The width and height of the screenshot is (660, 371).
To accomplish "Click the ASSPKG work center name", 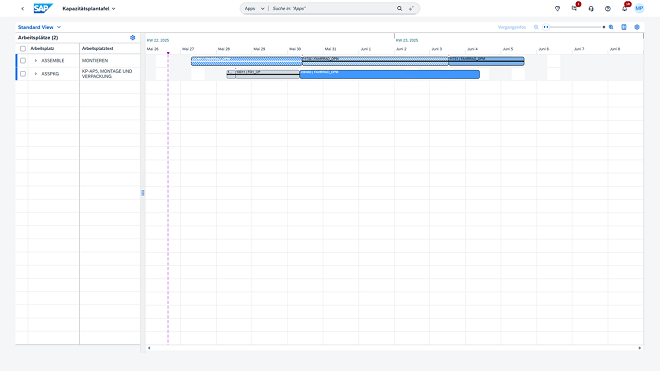I will pos(50,74).
